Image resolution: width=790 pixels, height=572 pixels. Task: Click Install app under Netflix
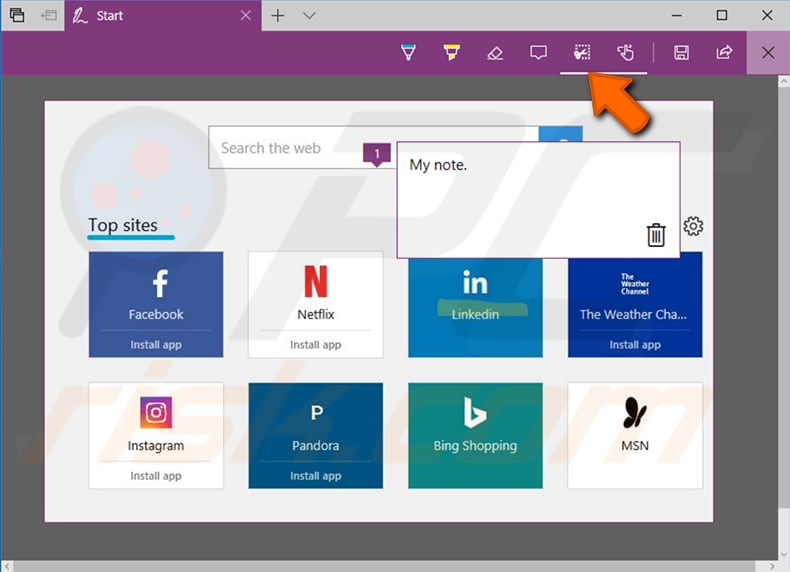(x=315, y=345)
